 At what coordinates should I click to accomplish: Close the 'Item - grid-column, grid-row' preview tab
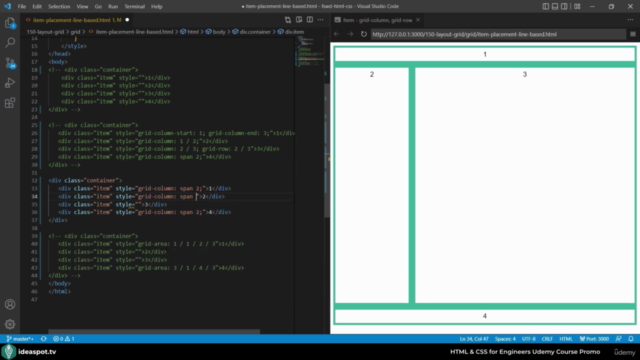click(418, 20)
